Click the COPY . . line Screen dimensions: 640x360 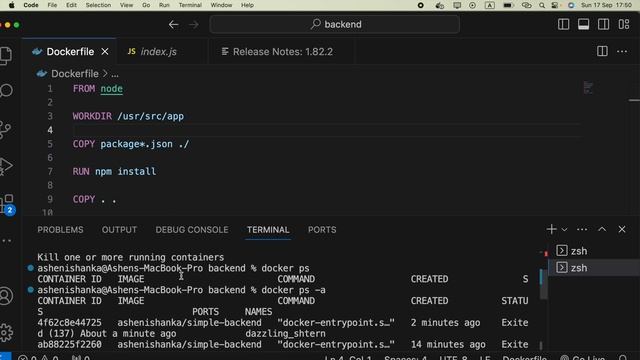coord(94,199)
